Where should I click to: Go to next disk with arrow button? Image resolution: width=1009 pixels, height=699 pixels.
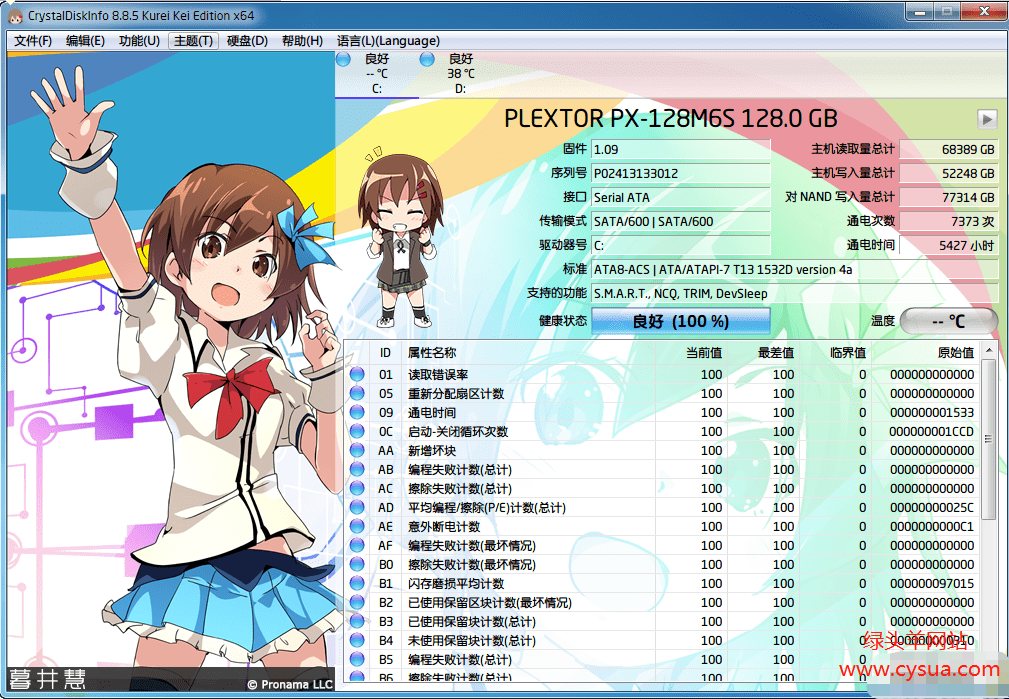point(987,119)
